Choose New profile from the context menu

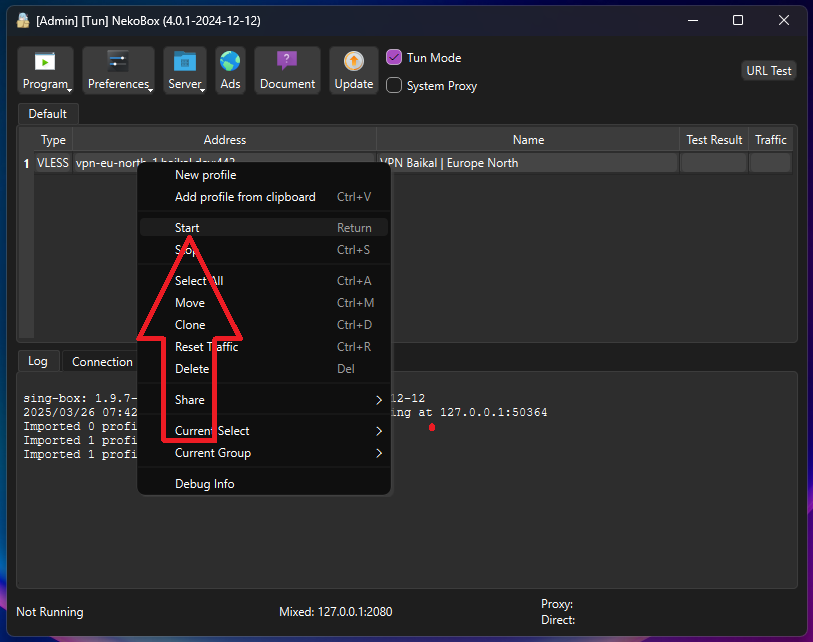pos(264,175)
